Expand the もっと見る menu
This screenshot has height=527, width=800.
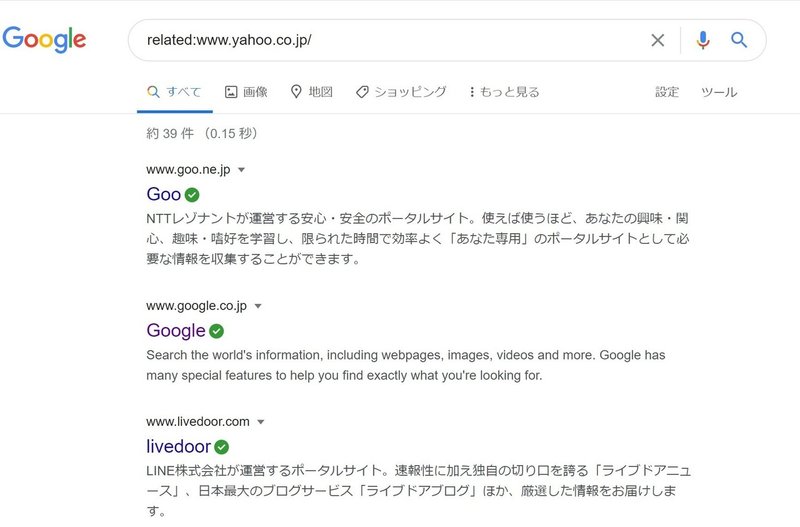pos(504,92)
